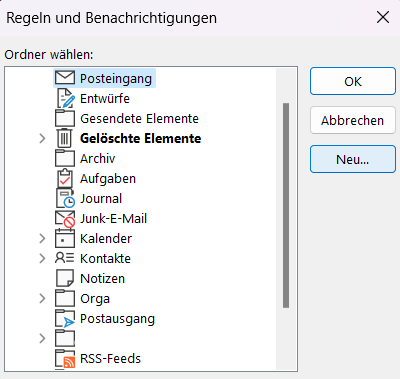Expand the Kalender folder
Screen dimensions: 400x379
tap(42, 238)
